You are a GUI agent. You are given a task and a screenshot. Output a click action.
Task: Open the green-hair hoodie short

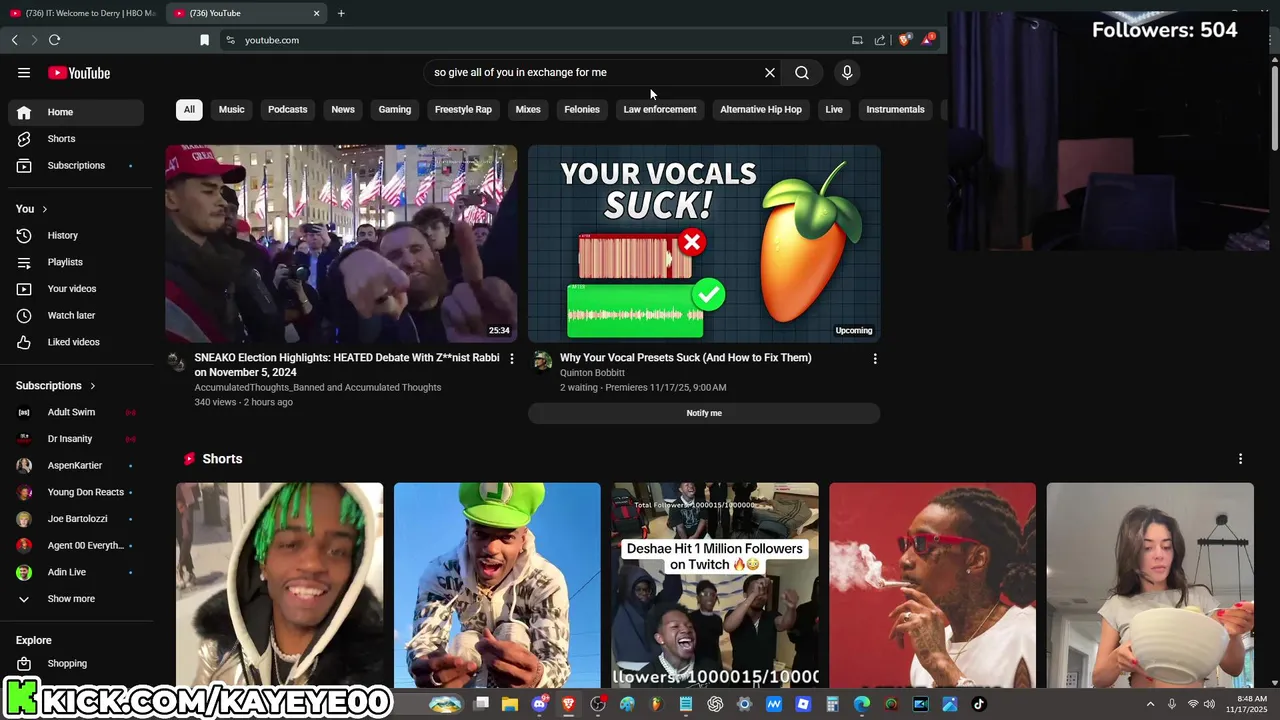tap(279, 585)
